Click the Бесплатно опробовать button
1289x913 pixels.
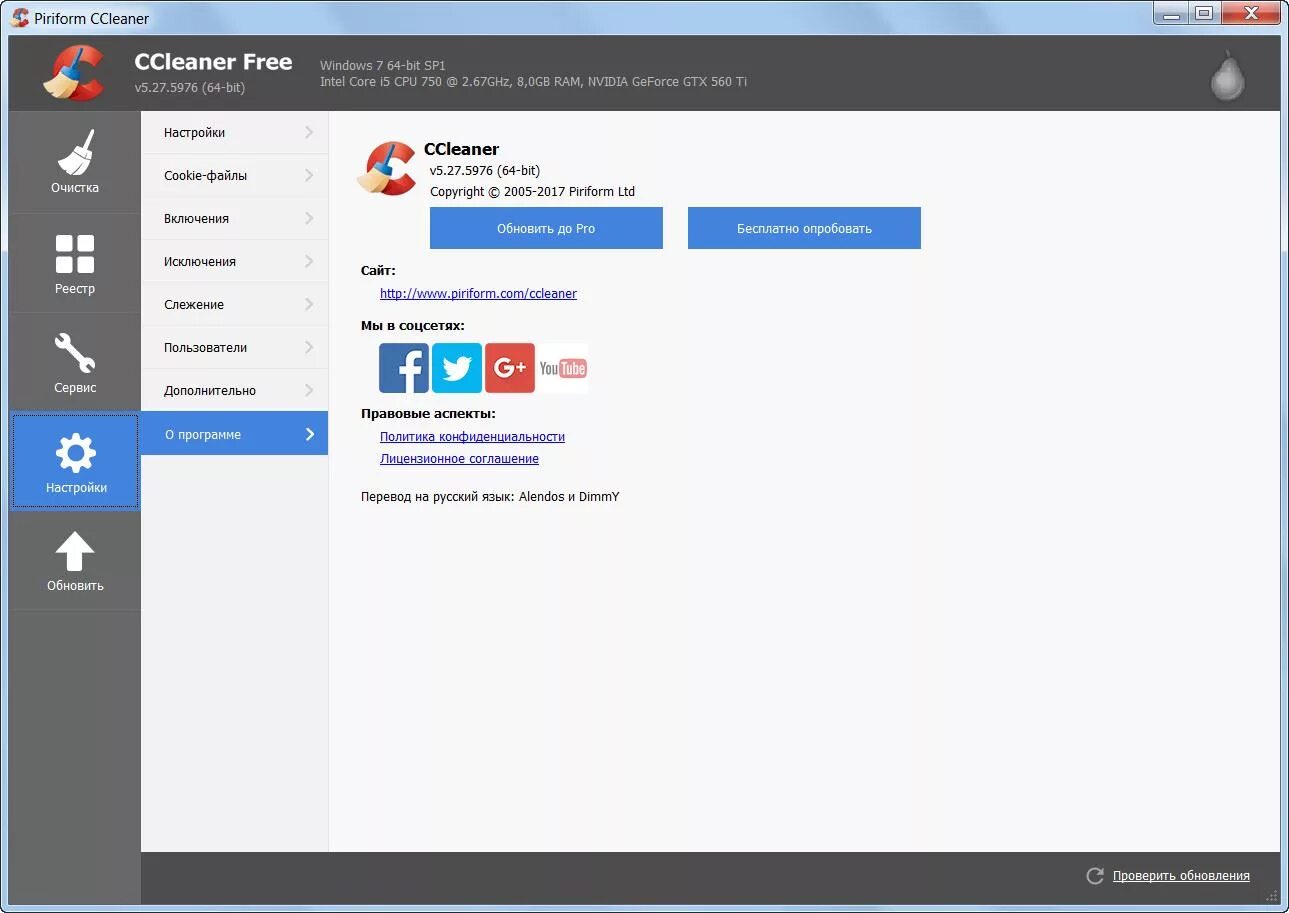(x=804, y=228)
